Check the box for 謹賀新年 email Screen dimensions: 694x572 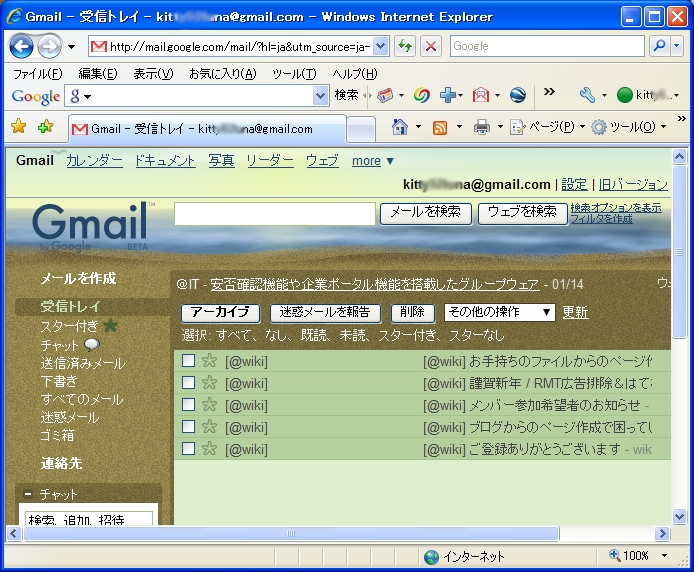189,382
